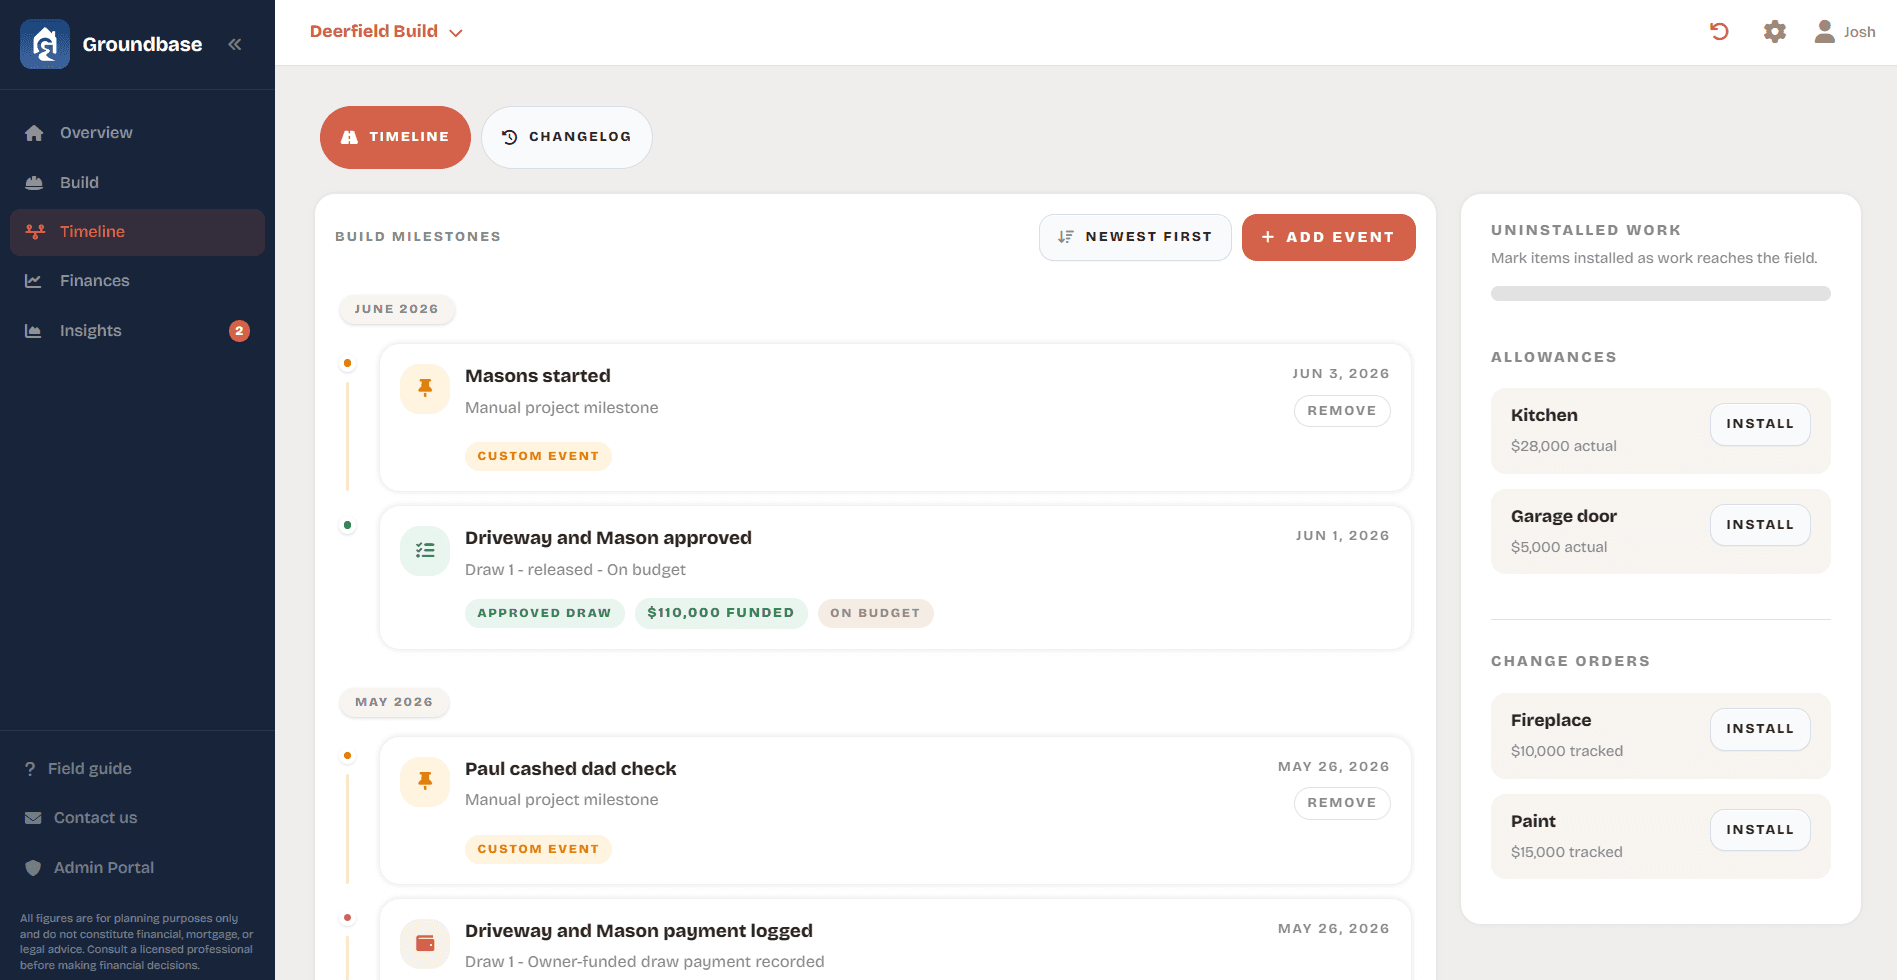Select Timeline in the sidebar
Viewport: 1897px width, 980px height.
click(x=137, y=232)
